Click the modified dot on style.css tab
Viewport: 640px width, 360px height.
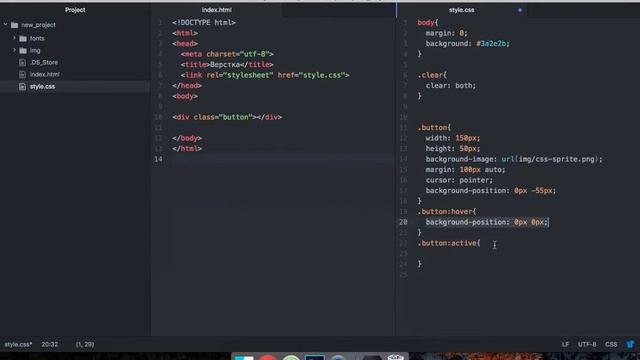[x=520, y=10]
